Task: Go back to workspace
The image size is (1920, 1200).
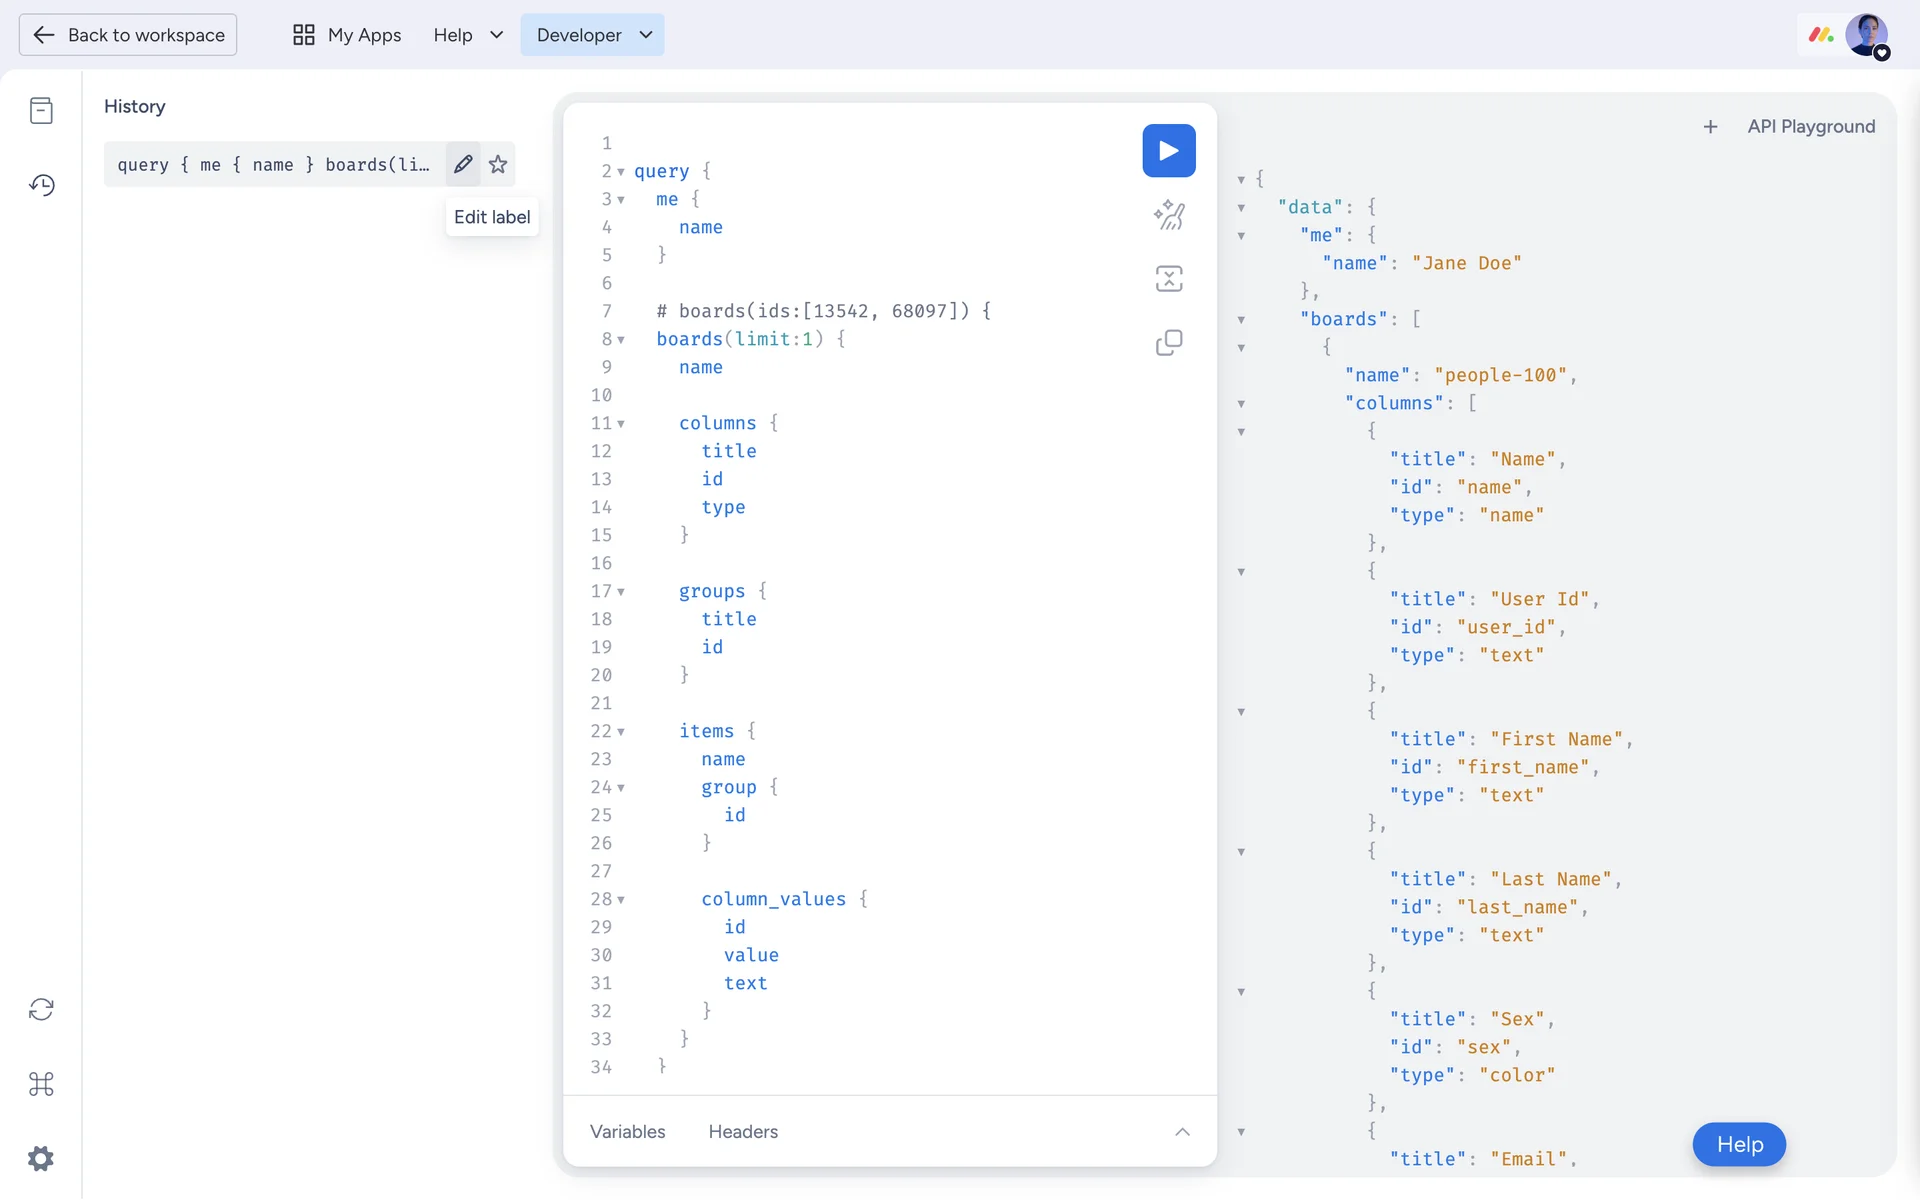Action: [128, 35]
